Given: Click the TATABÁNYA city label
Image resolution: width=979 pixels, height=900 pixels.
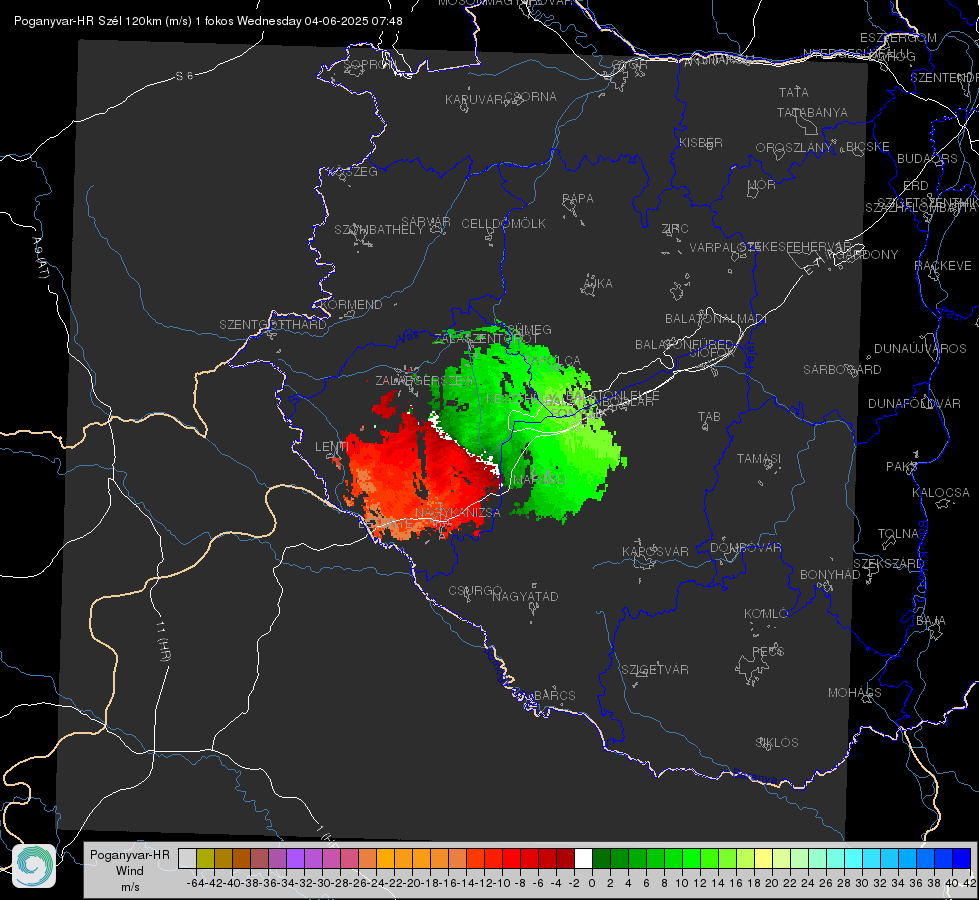Looking at the screenshot, I should [812, 112].
